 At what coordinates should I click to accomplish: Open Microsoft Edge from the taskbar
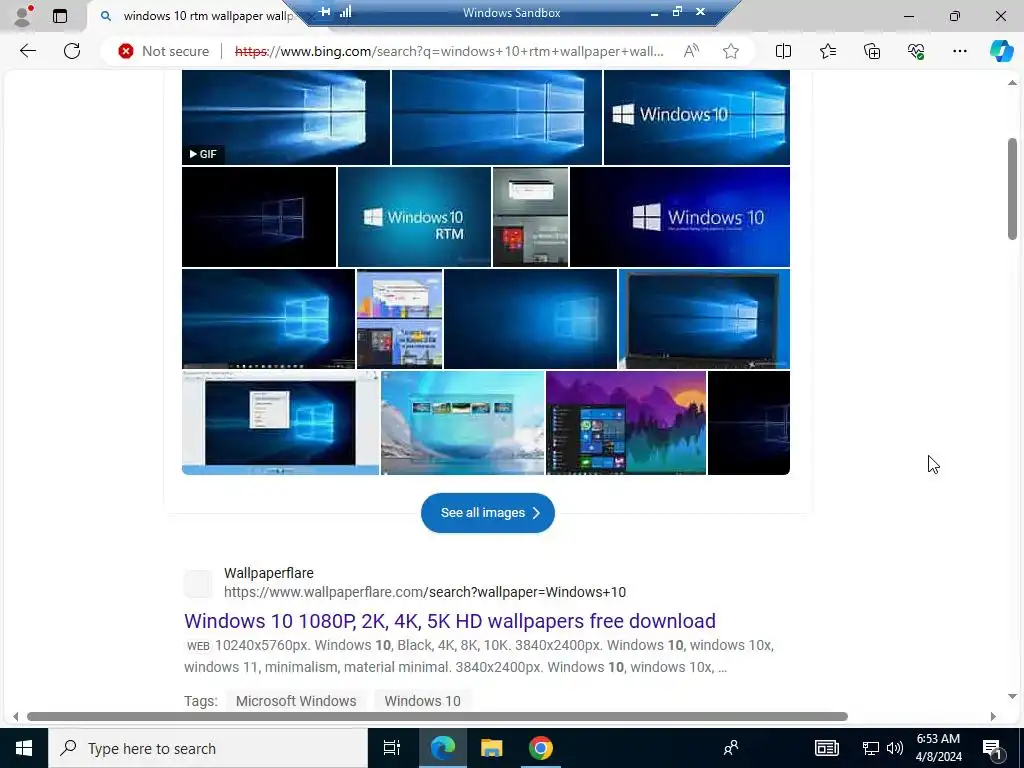442,748
